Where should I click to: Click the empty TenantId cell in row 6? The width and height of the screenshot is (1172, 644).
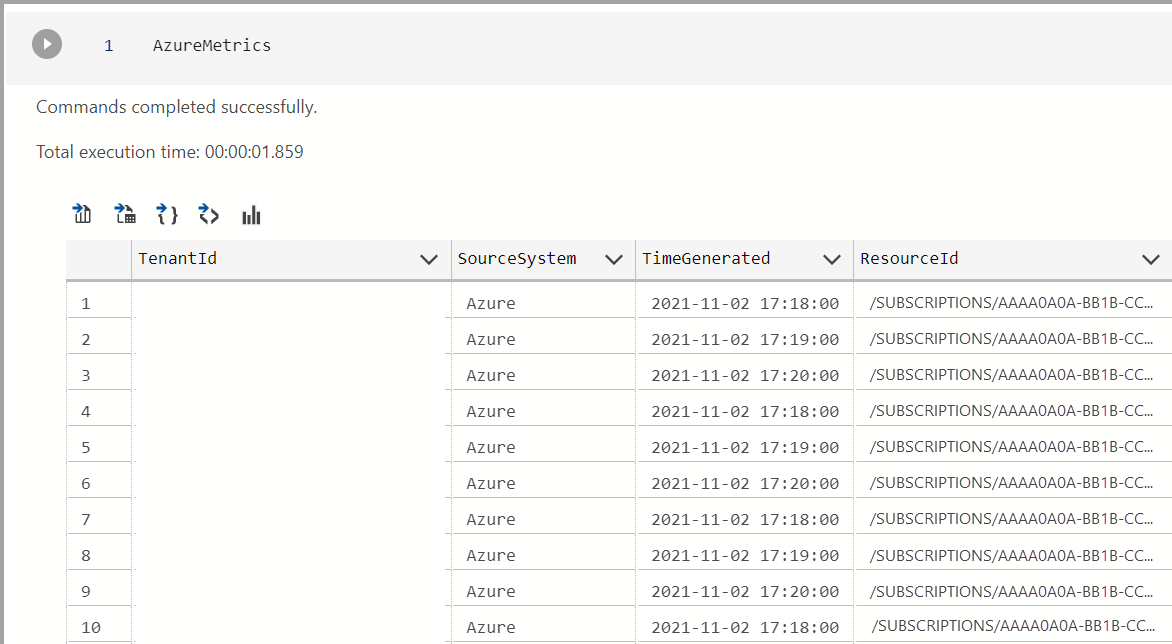[290, 484]
